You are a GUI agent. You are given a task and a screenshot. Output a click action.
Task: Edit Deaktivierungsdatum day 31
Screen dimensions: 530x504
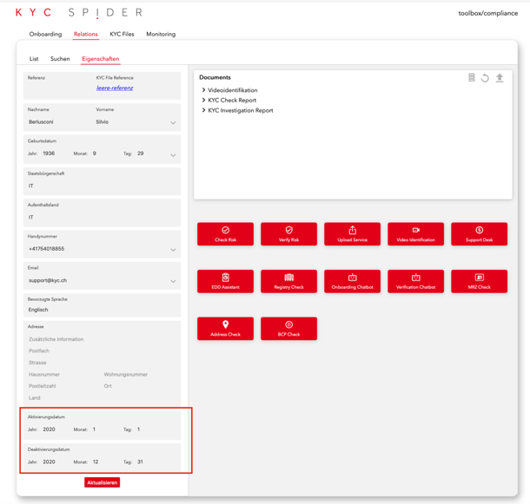click(140, 462)
